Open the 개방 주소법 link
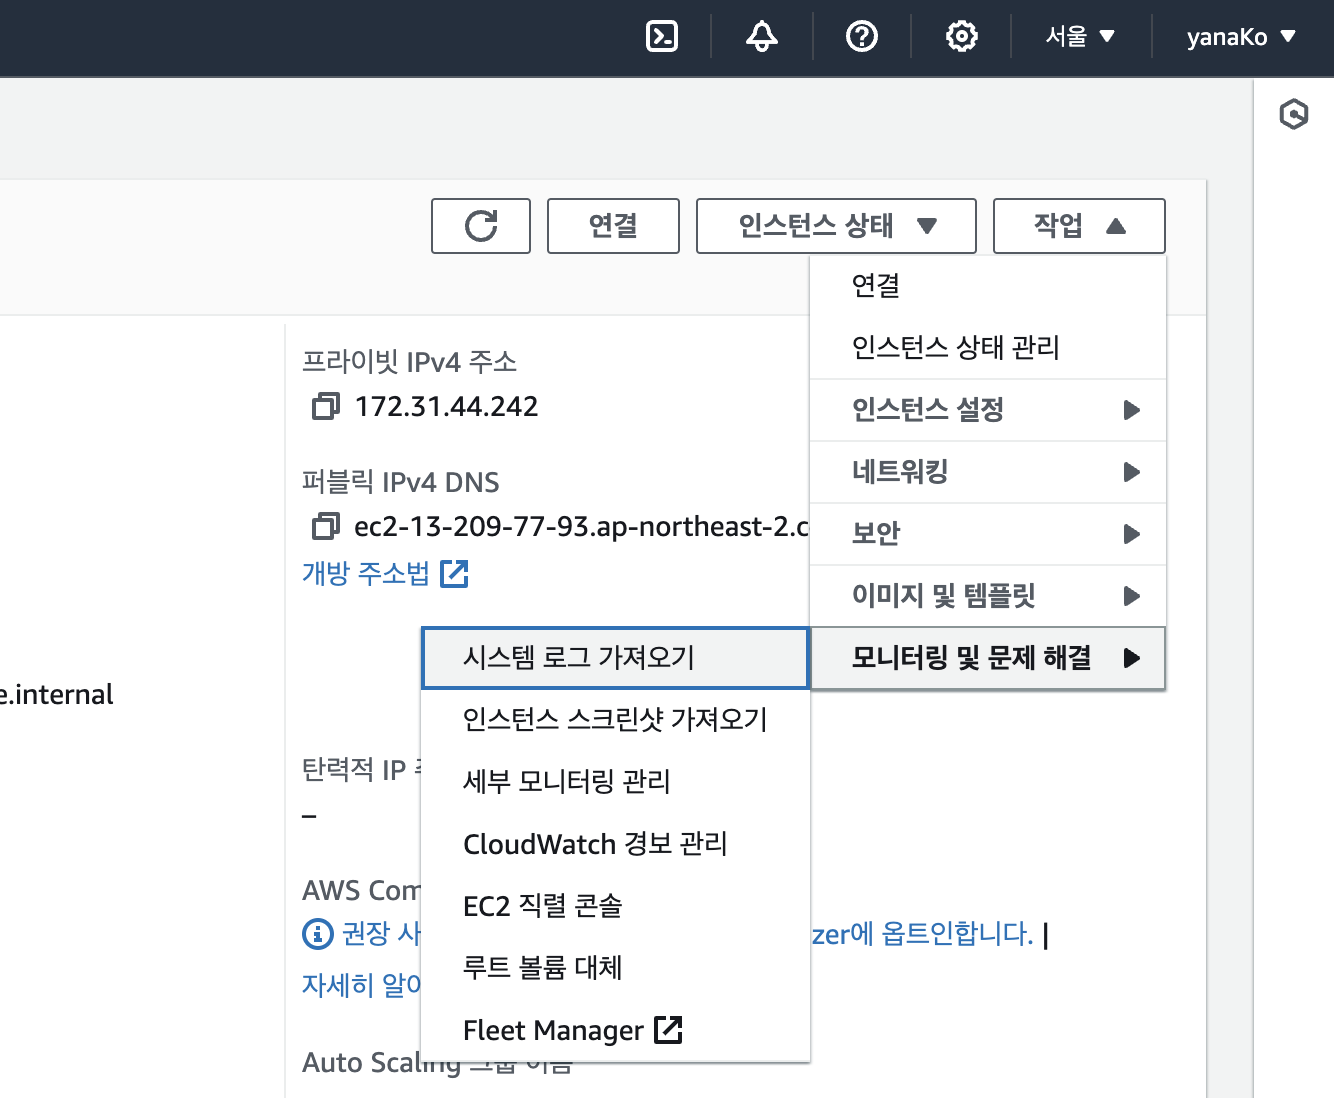The image size is (1334, 1098). (385, 574)
